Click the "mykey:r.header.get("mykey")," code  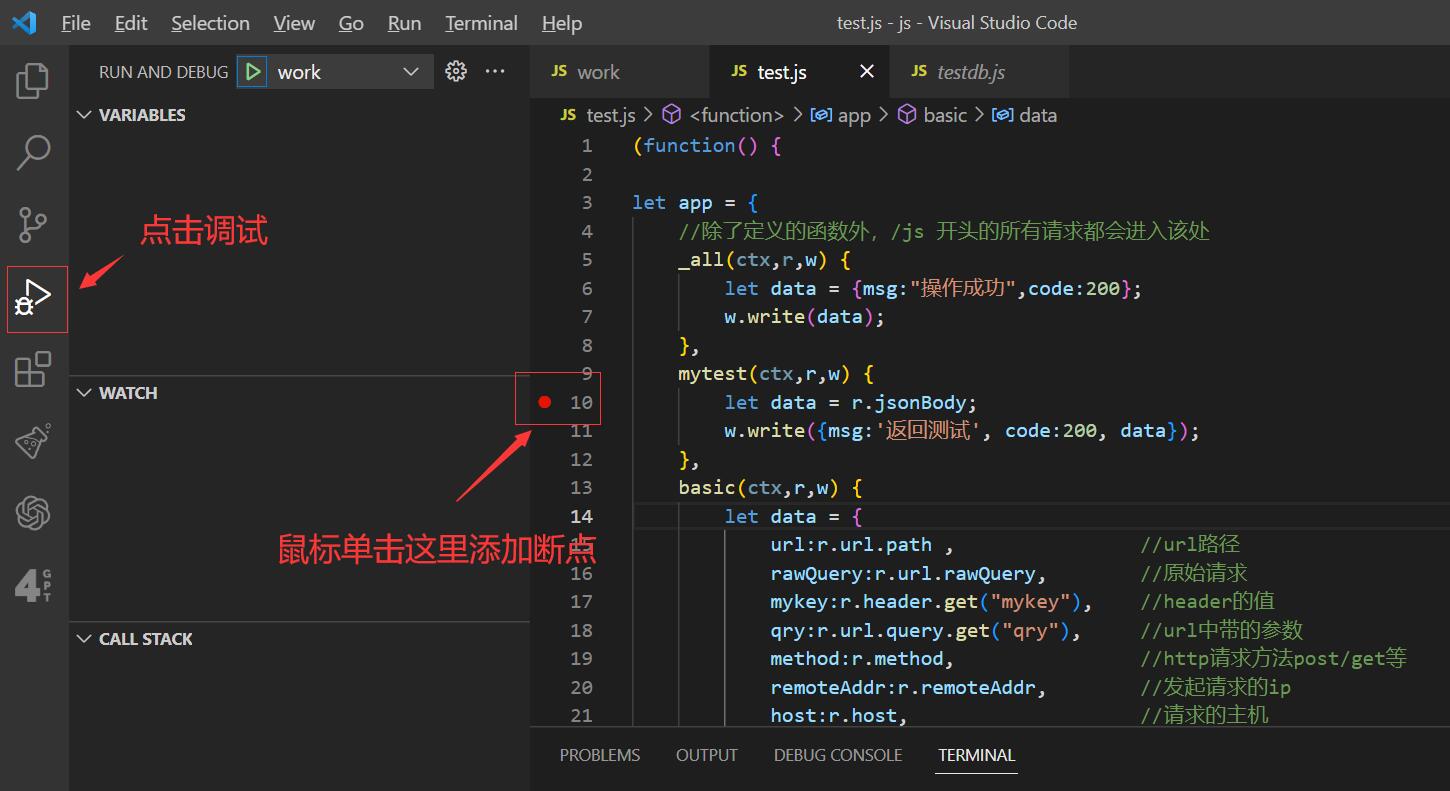(931, 601)
